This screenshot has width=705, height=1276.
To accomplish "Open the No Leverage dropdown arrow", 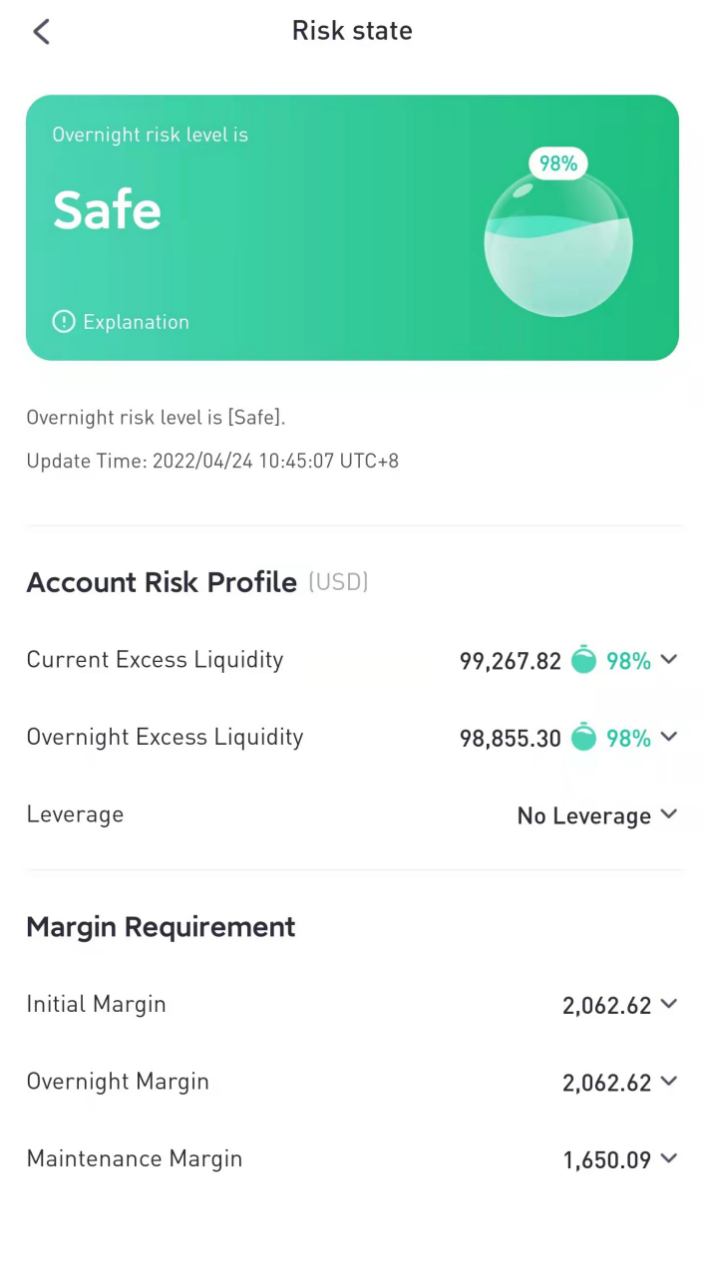I will tap(669, 815).
